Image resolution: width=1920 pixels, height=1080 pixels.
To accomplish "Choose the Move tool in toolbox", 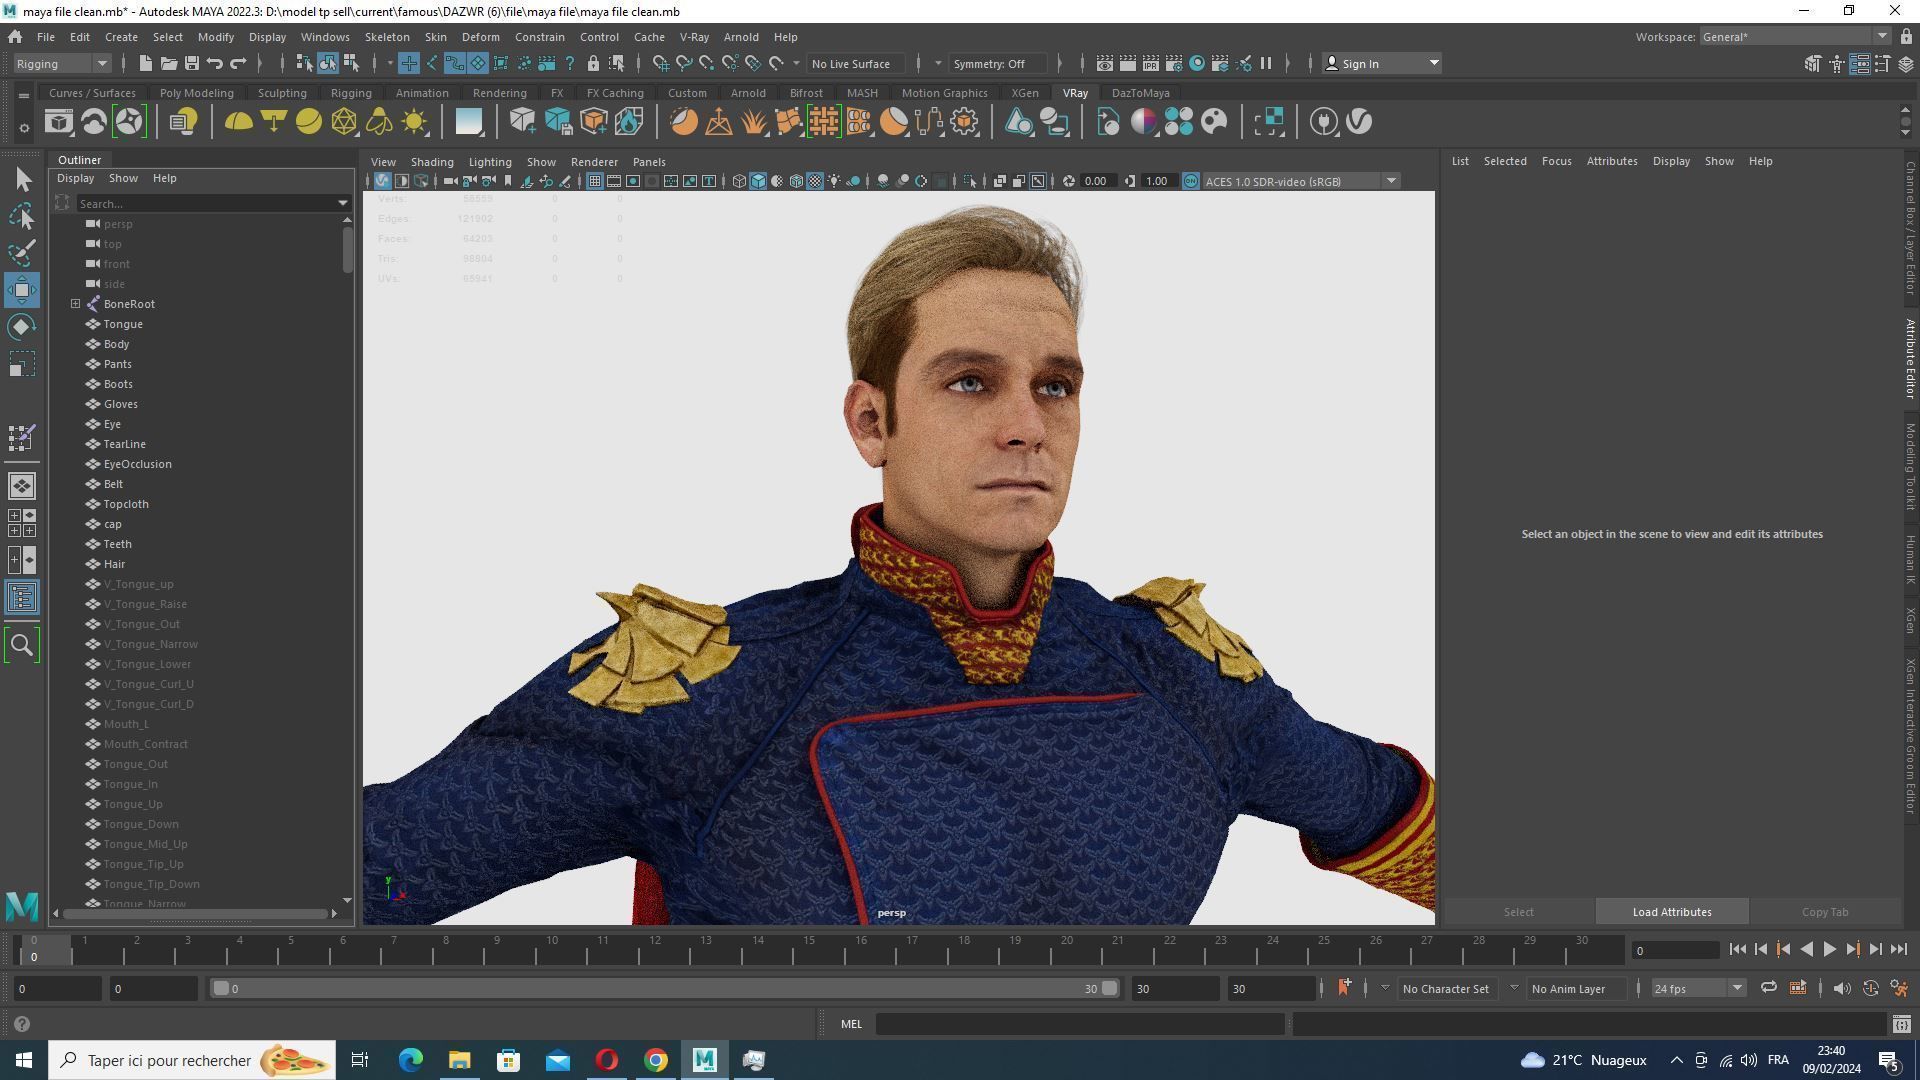I will (22, 290).
